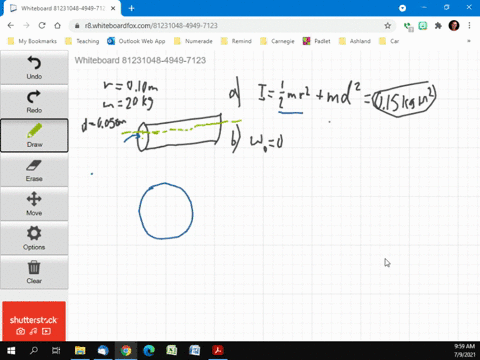
Task: Open the Carnegie bookmarks folder
Action: [x=278, y=41]
